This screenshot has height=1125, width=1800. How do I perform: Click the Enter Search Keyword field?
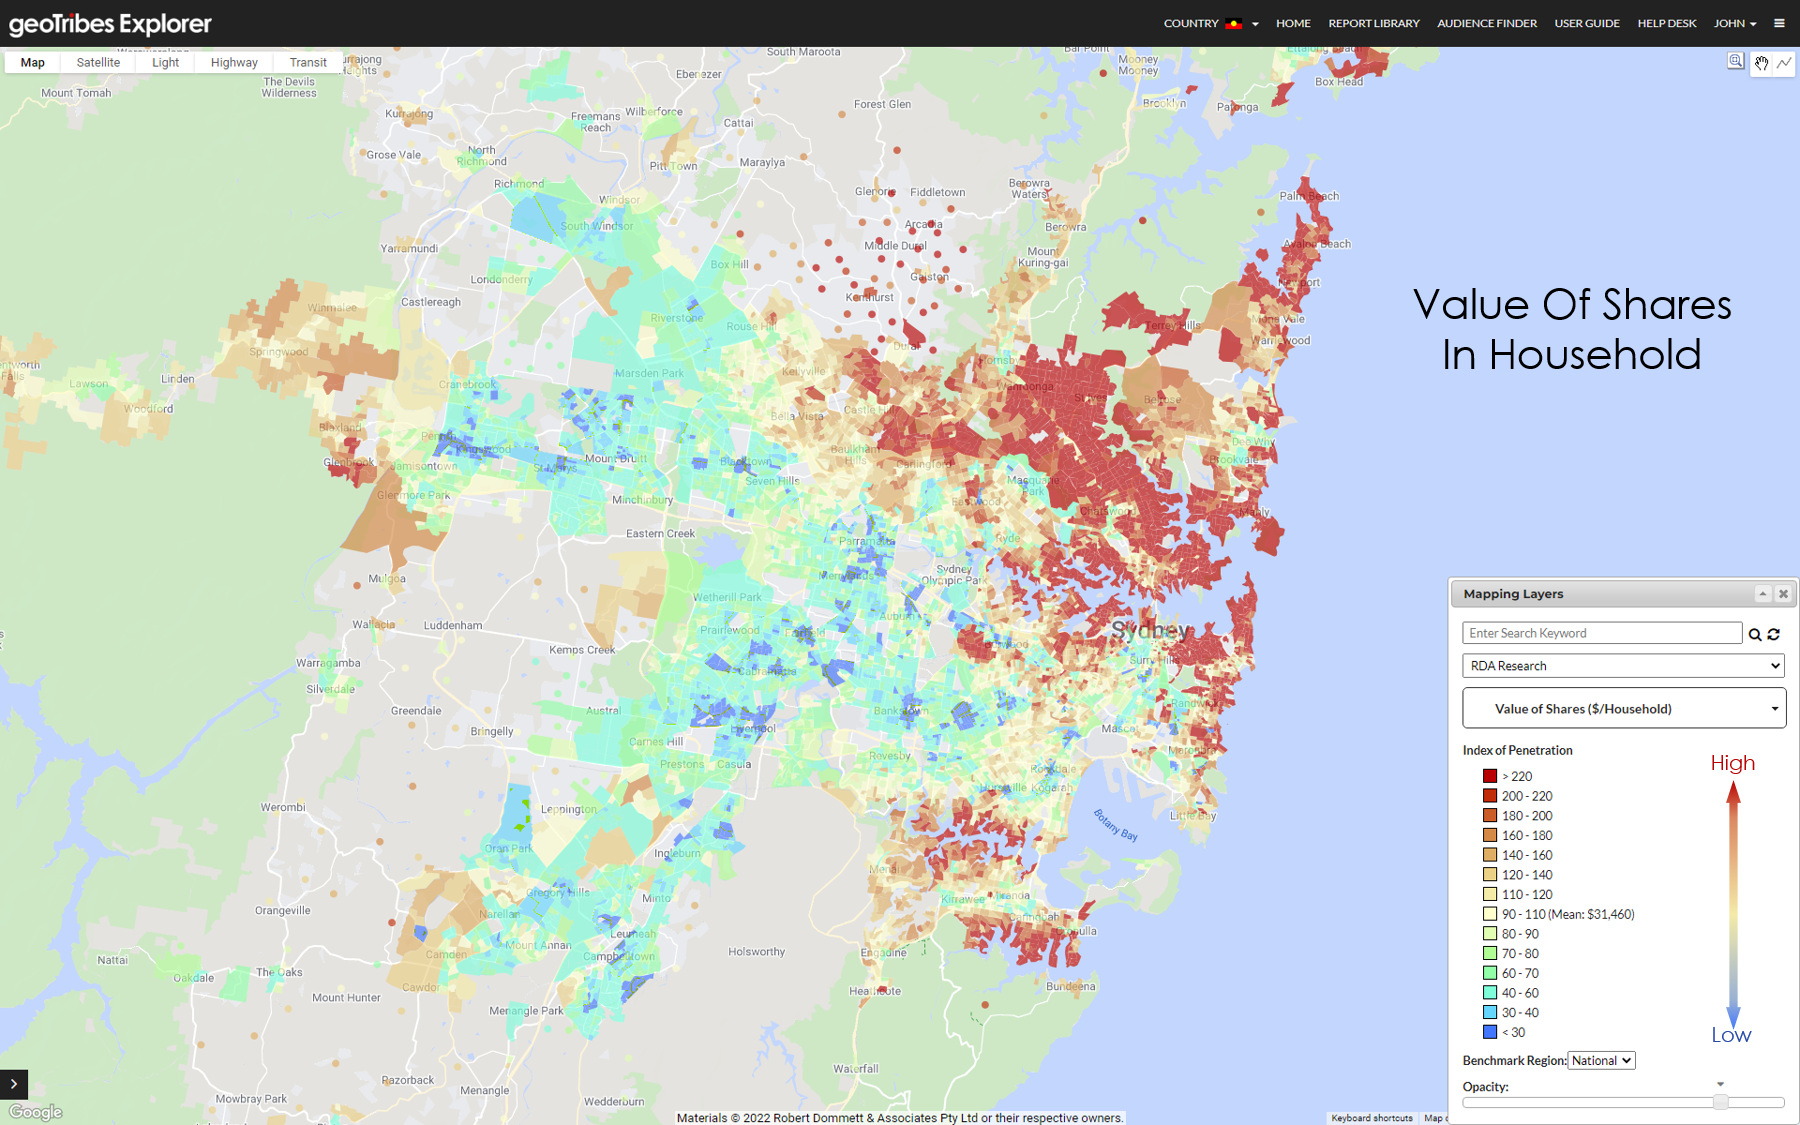[x=1600, y=632]
